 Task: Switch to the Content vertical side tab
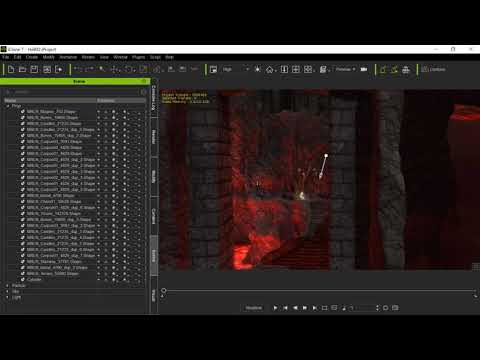click(x=154, y=216)
